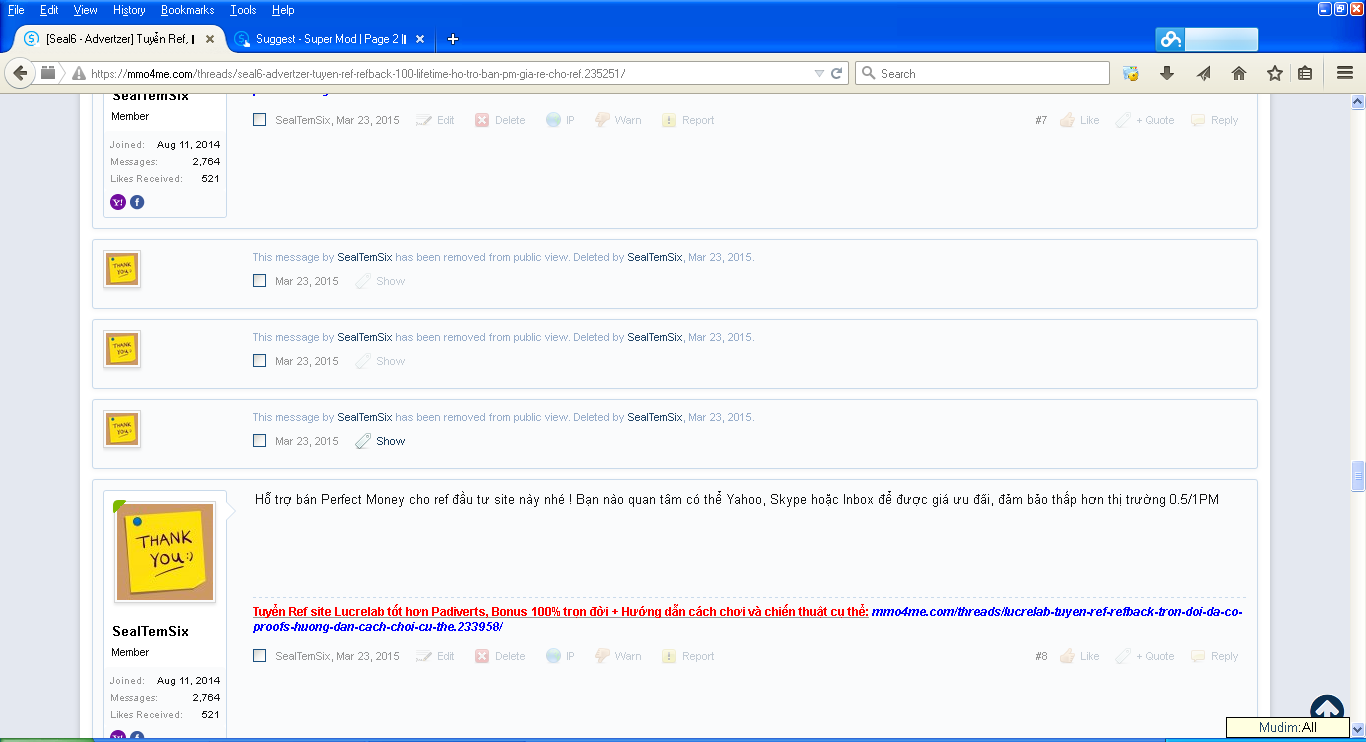Click Delete on post #7
The image size is (1366, 742).
(x=500, y=120)
